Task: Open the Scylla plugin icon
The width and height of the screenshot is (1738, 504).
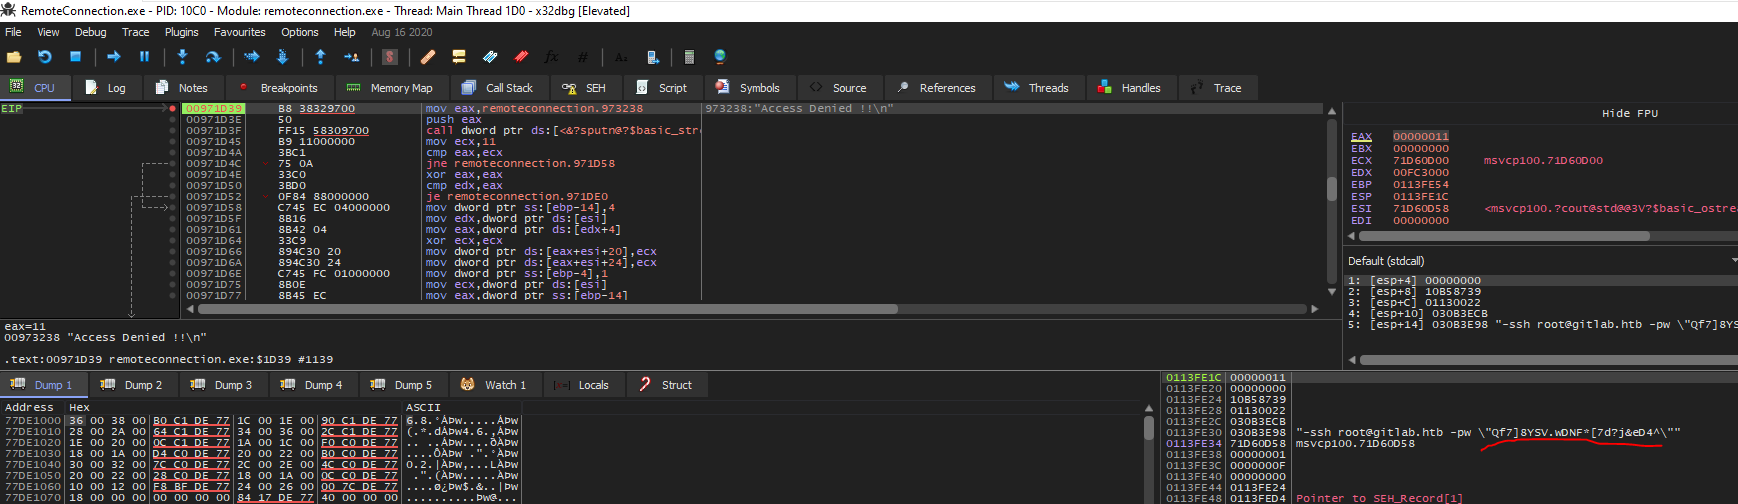Action: [390, 57]
